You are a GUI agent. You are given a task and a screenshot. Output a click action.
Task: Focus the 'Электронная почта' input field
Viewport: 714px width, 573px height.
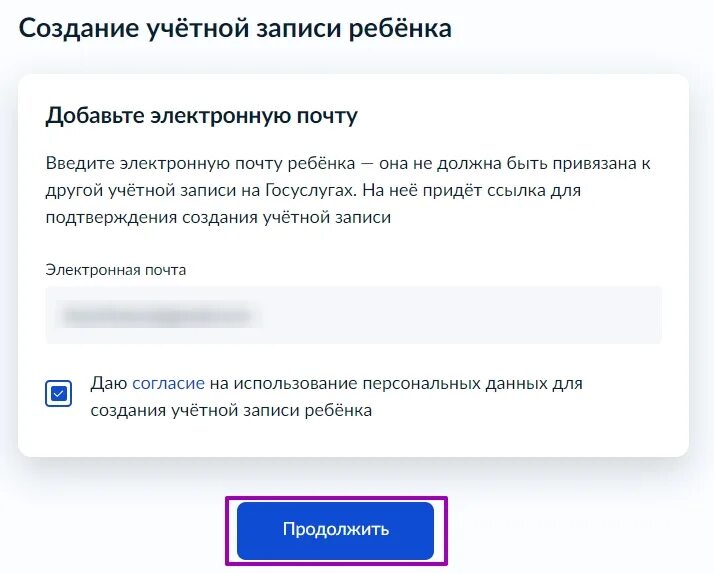353,315
